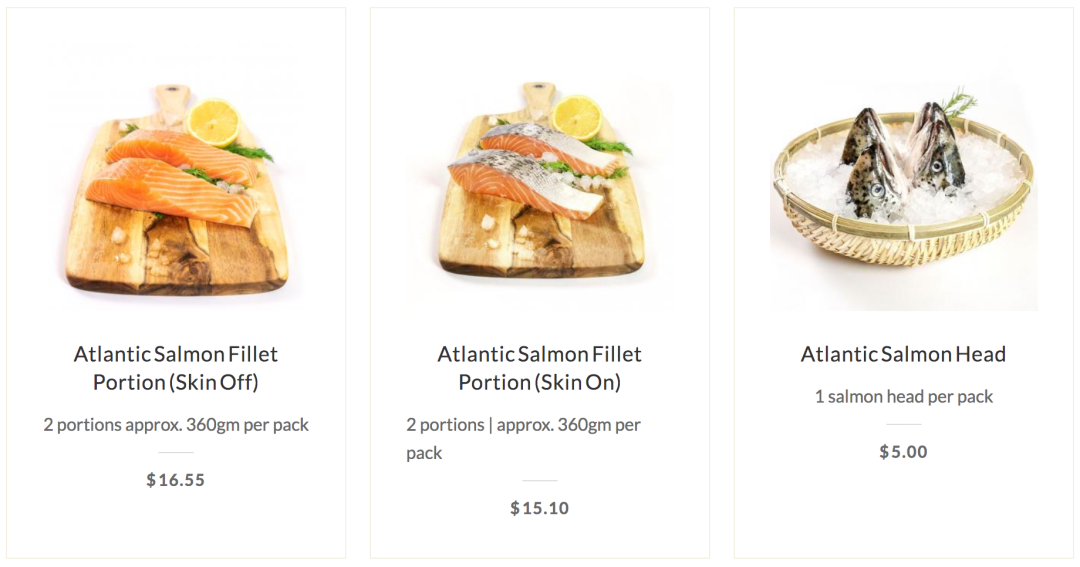
Task: Select the $15.10 price label
Action: pos(539,508)
